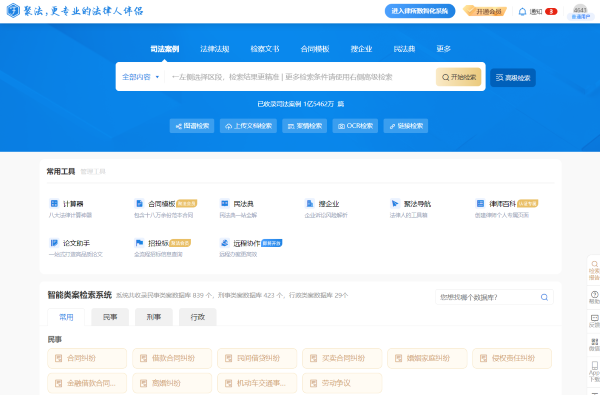Switch to the 法律法规 search tab
The image size is (600, 395).
coord(215,49)
